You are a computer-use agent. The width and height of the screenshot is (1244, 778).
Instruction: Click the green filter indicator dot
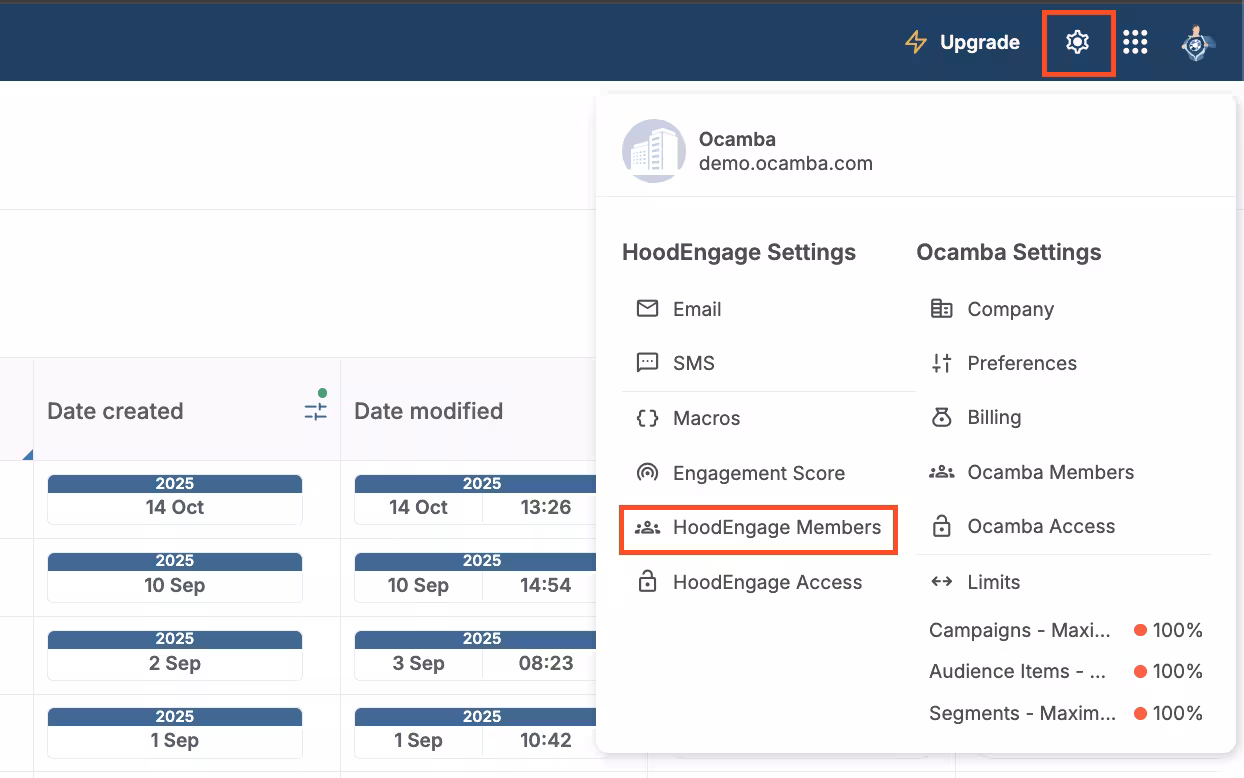(323, 394)
